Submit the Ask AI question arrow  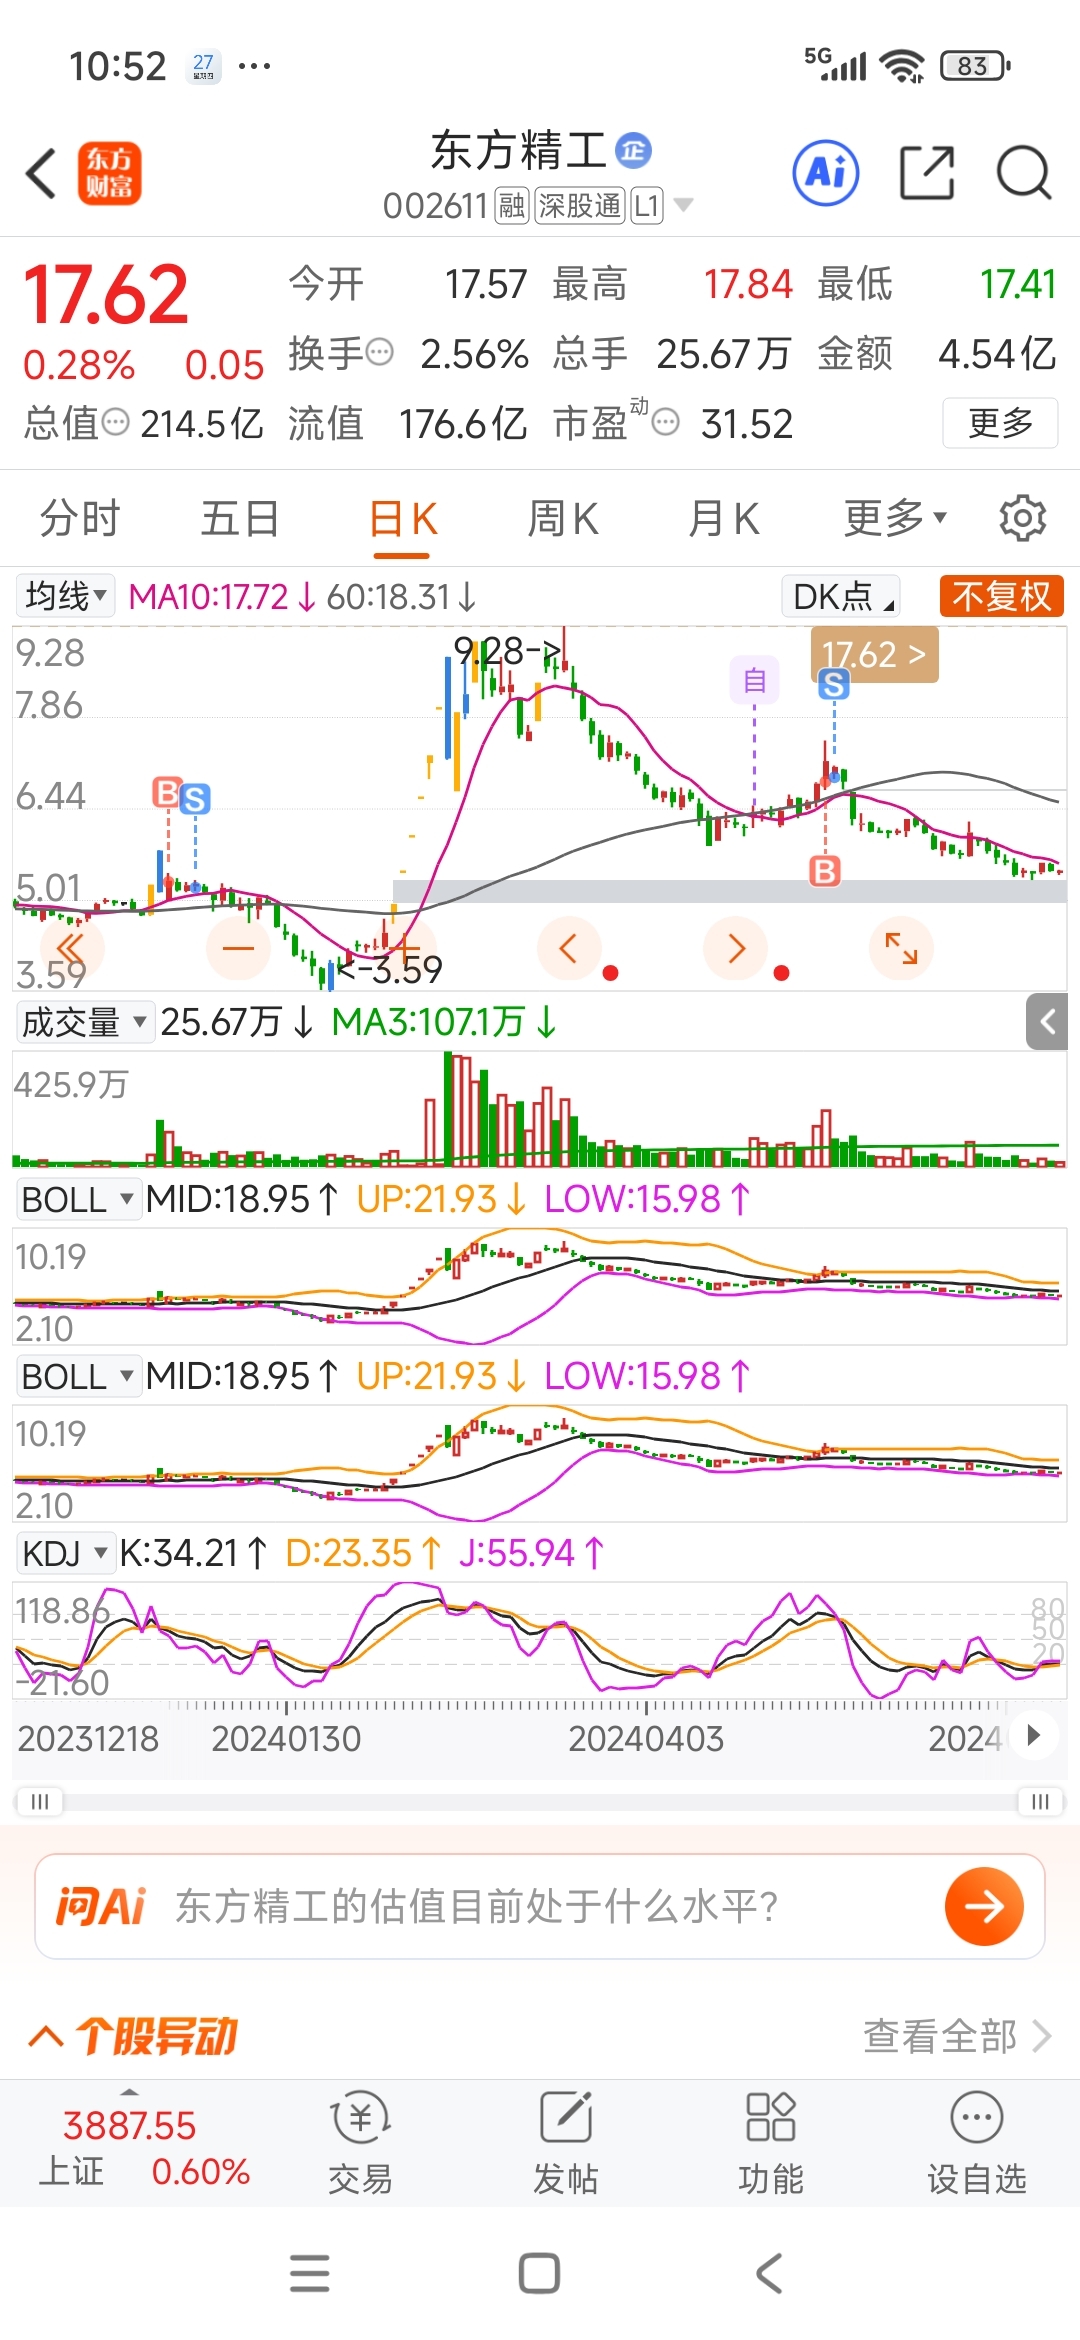[984, 1906]
